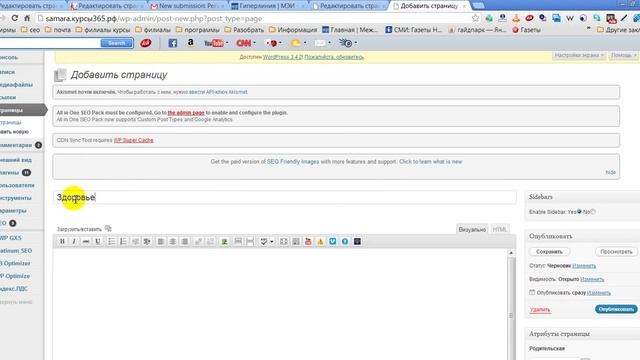Click the insert link icon
This screenshot has width=640, height=360.
coord(198,241)
